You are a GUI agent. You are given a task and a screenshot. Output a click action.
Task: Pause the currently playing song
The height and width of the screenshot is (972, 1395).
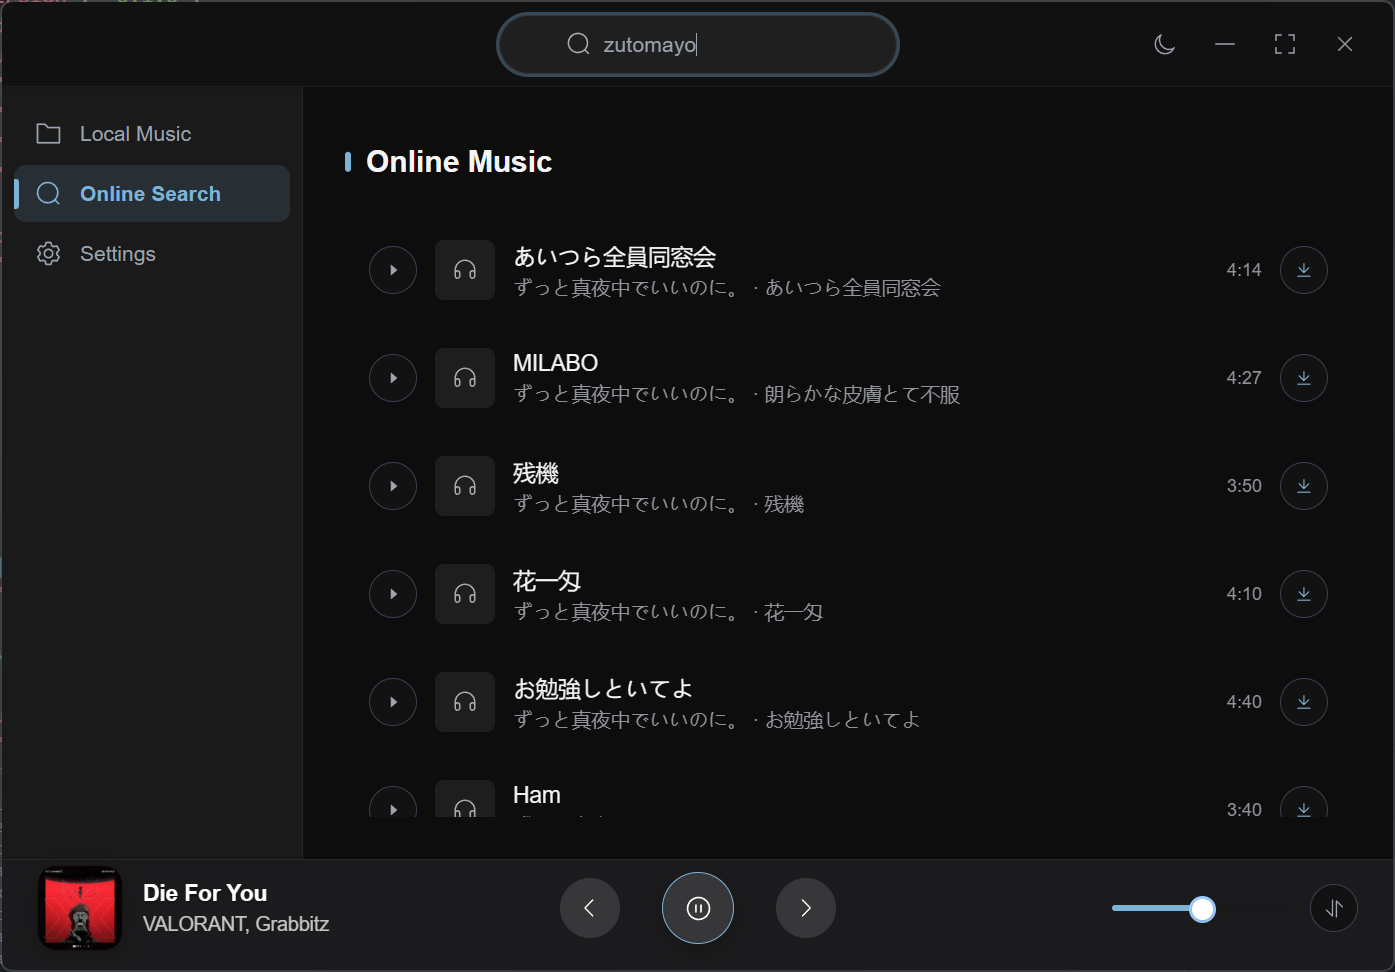coord(697,908)
